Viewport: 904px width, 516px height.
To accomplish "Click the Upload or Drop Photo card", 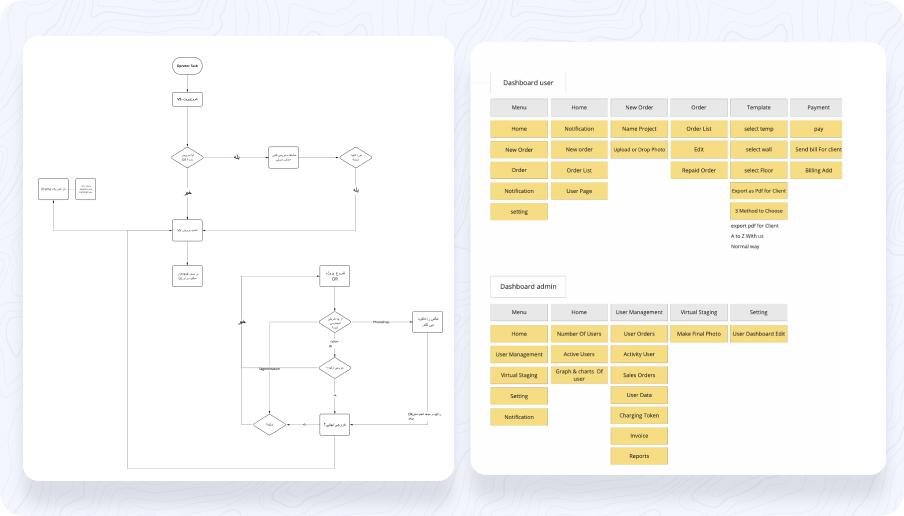I will coord(638,149).
